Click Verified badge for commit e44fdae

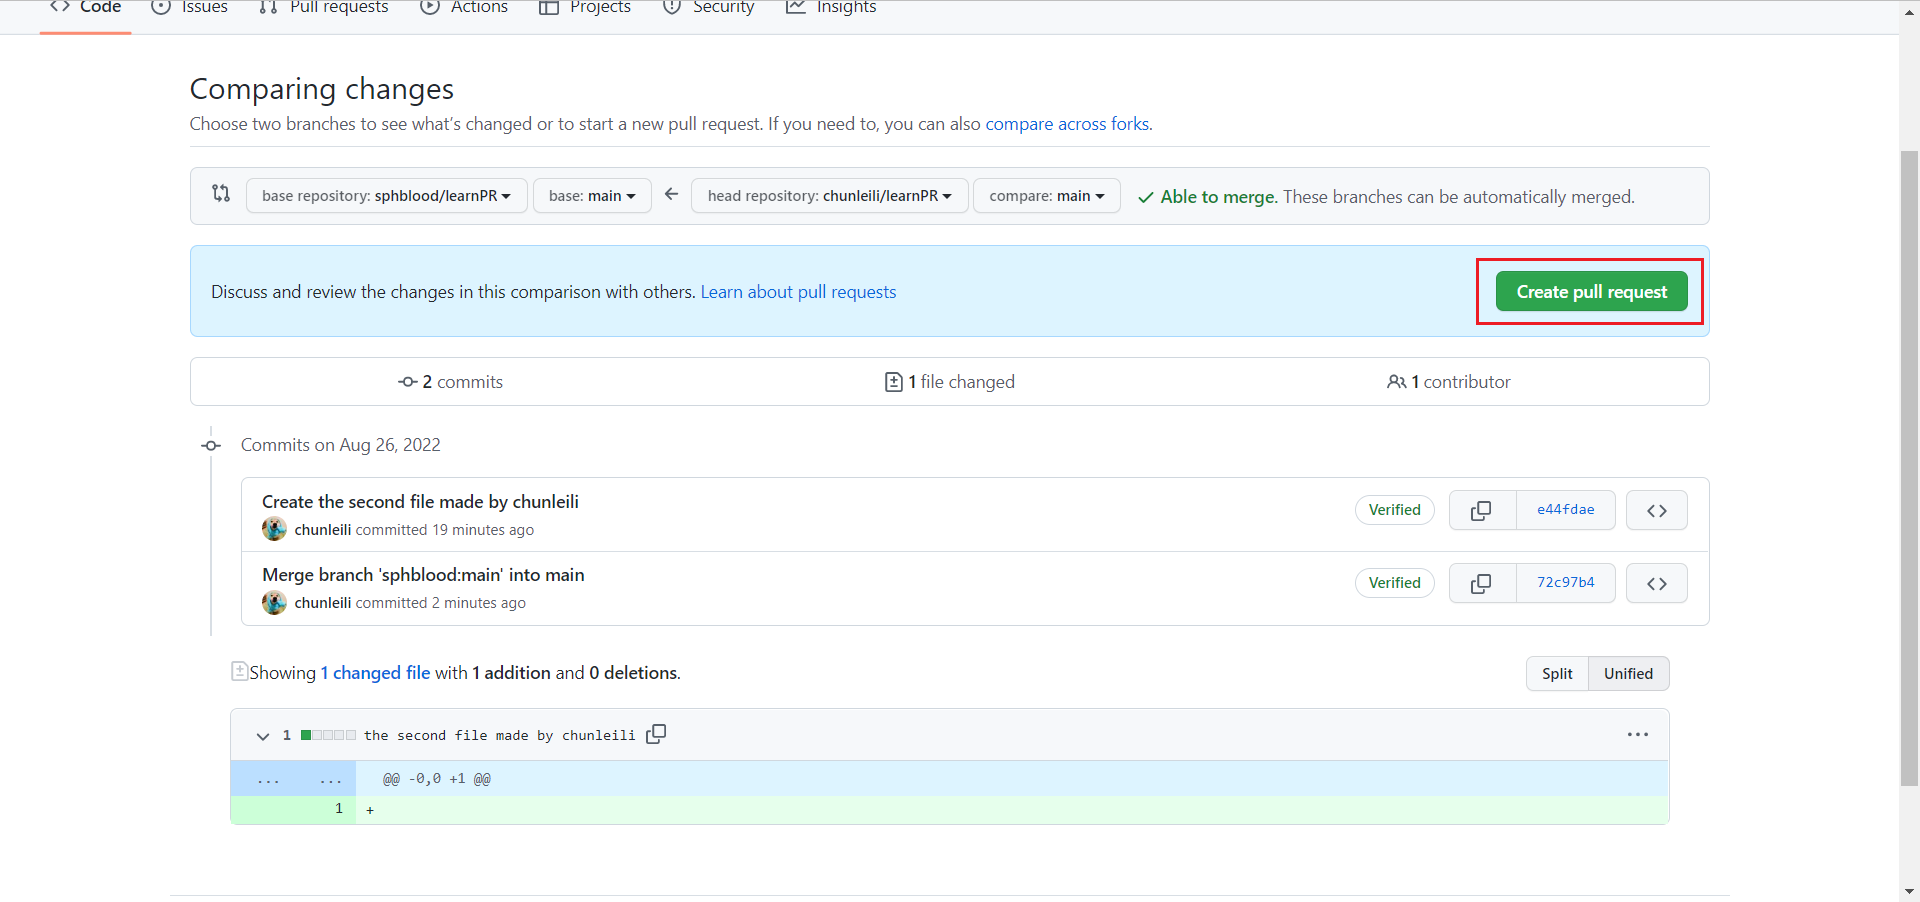point(1394,510)
